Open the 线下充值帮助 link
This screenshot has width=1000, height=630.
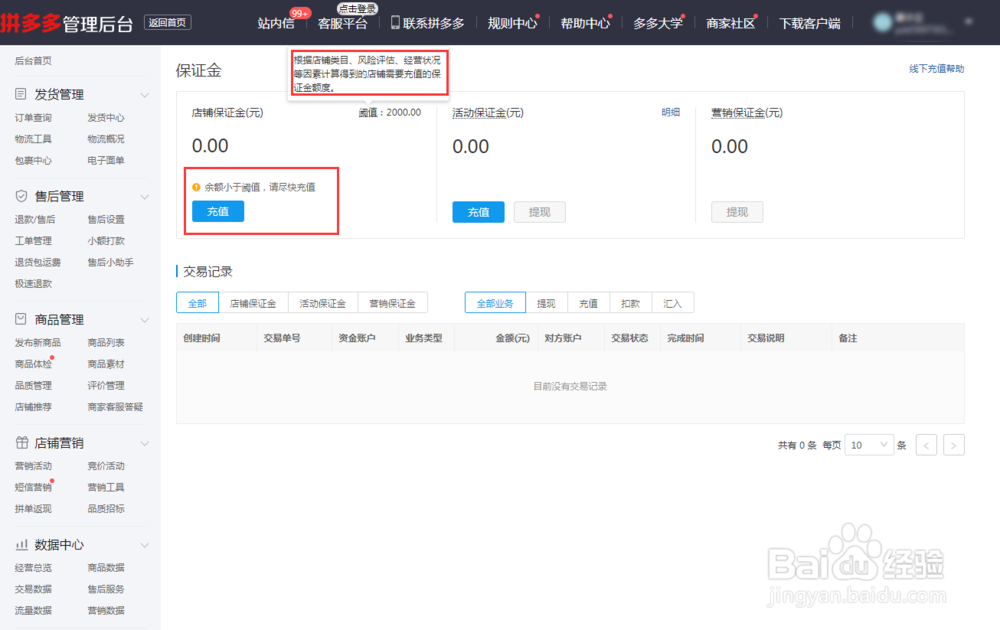[x=936, y=68]
